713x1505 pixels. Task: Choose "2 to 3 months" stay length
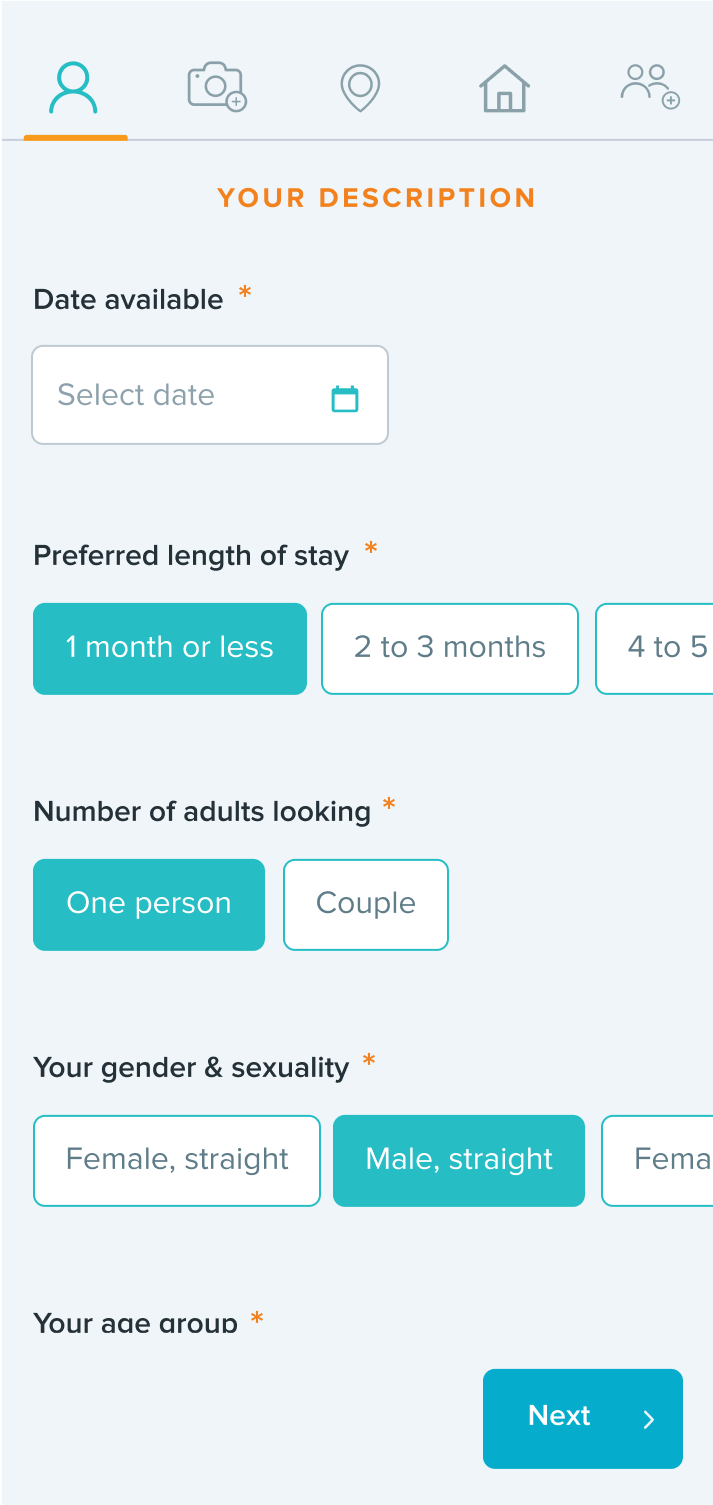(x=450, y=648)
